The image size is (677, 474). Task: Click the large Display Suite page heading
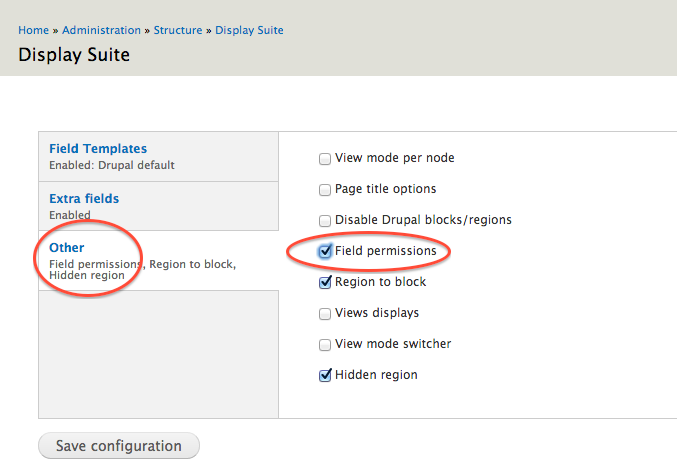point(74,55)
